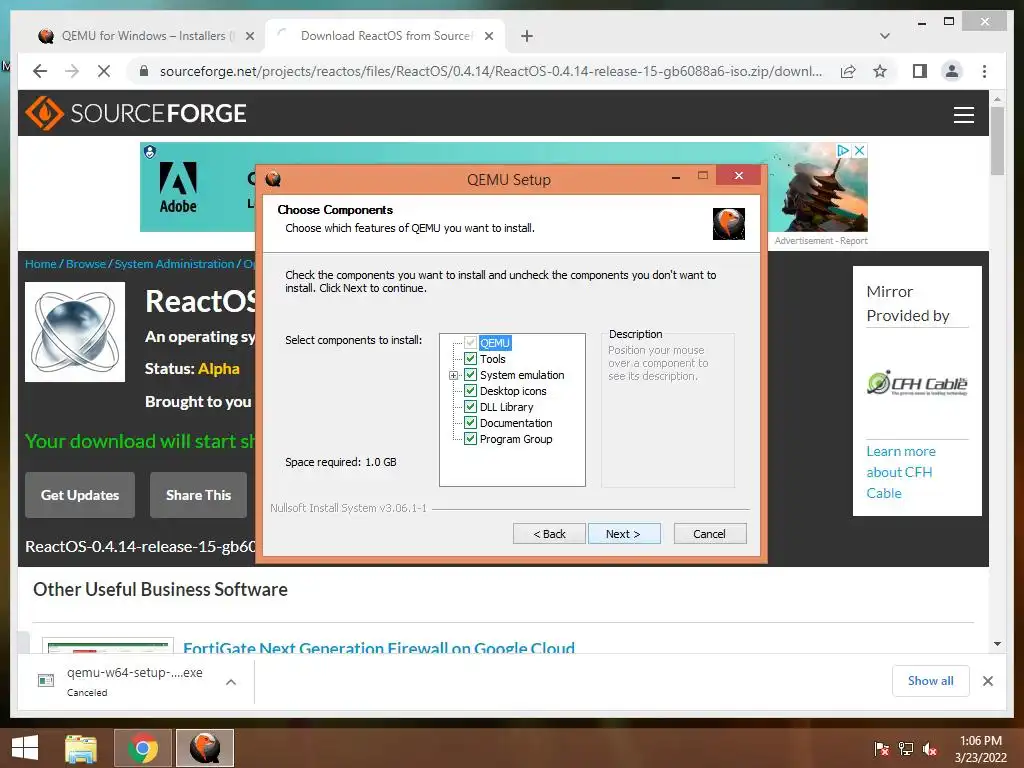The image size is (1024, 768).
Task: Click the disabled QEMU component checkbox
Action: tap(470, 342)
